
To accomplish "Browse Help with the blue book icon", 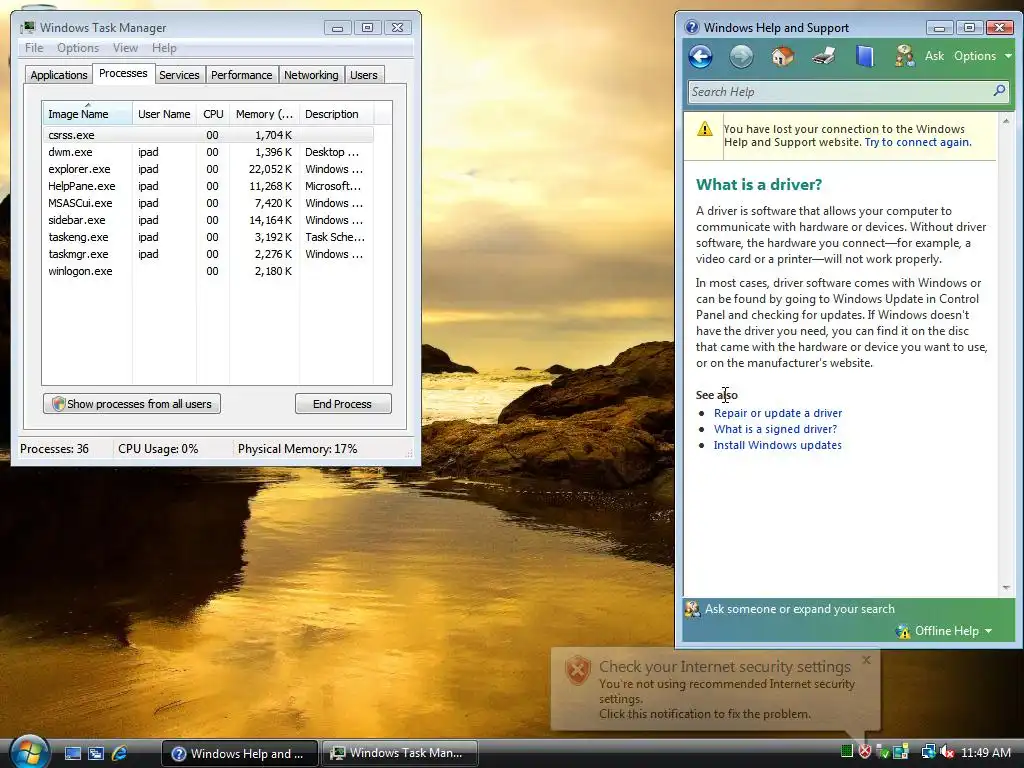I will click(865, 56).
